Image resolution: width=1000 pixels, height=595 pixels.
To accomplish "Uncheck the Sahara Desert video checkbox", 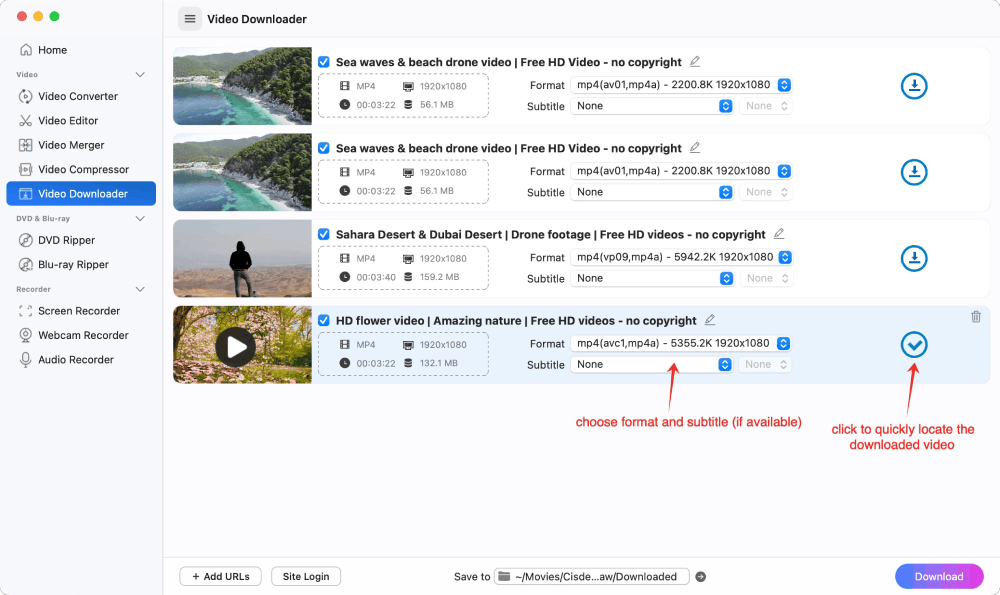I will coord(324,234).
